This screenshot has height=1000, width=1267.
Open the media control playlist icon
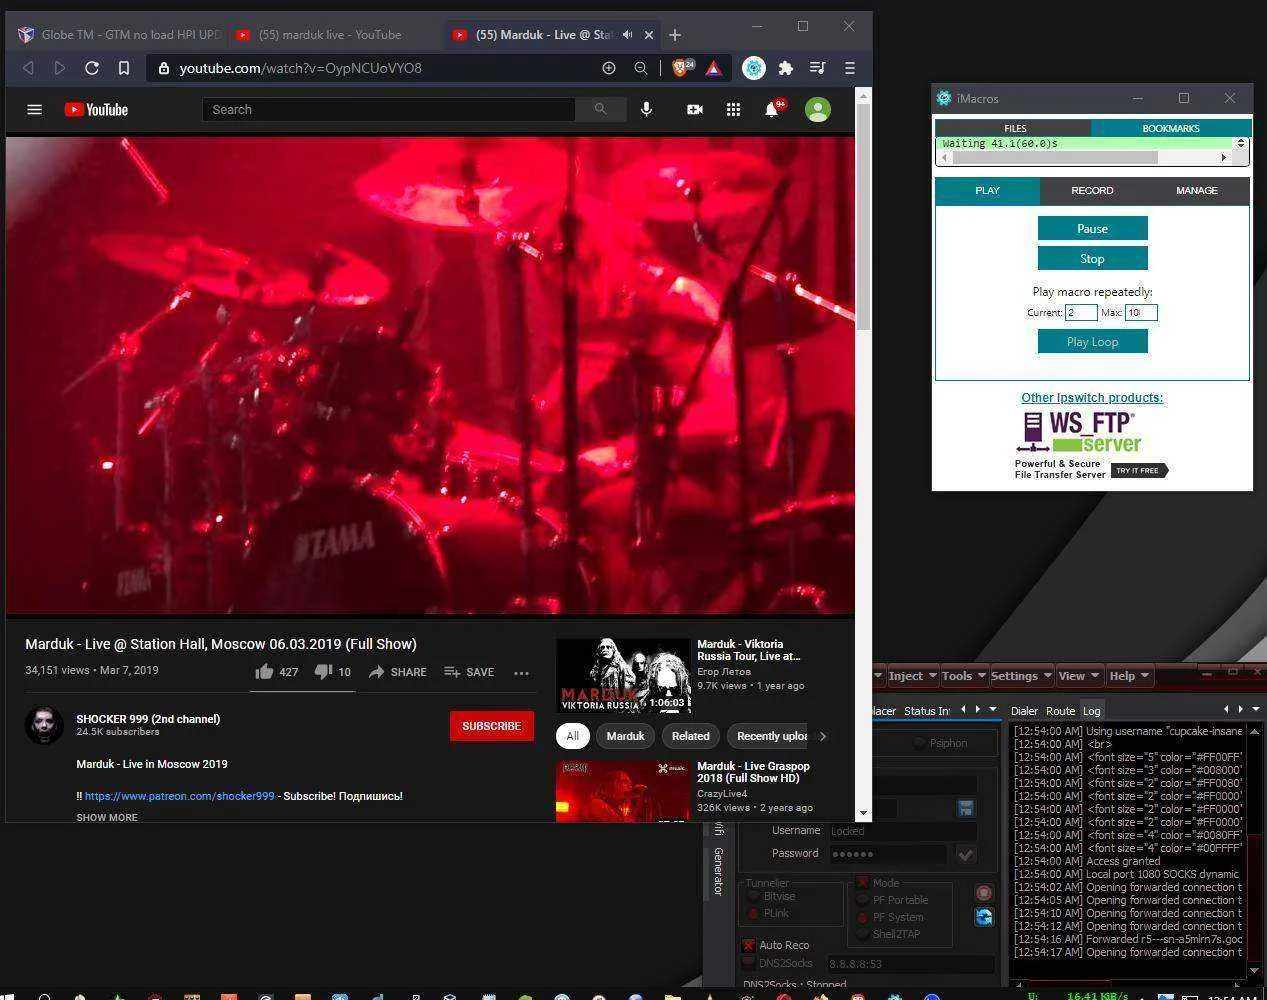817,68
